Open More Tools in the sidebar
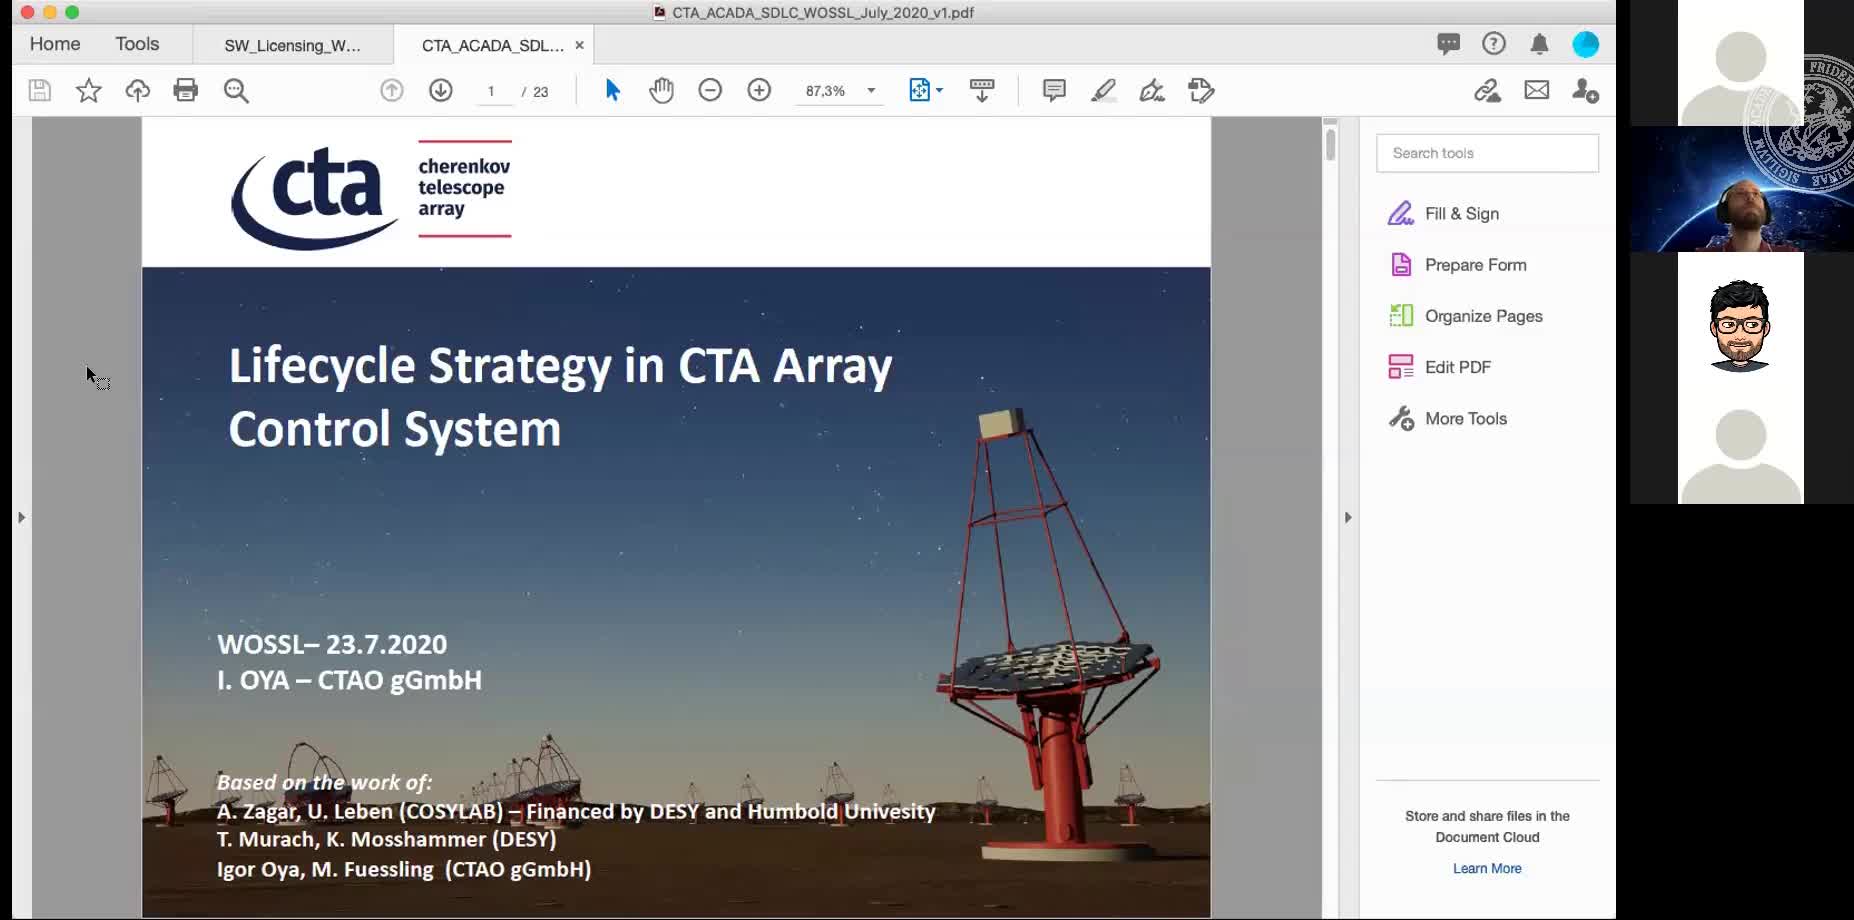 click(x=1465, y=418)
